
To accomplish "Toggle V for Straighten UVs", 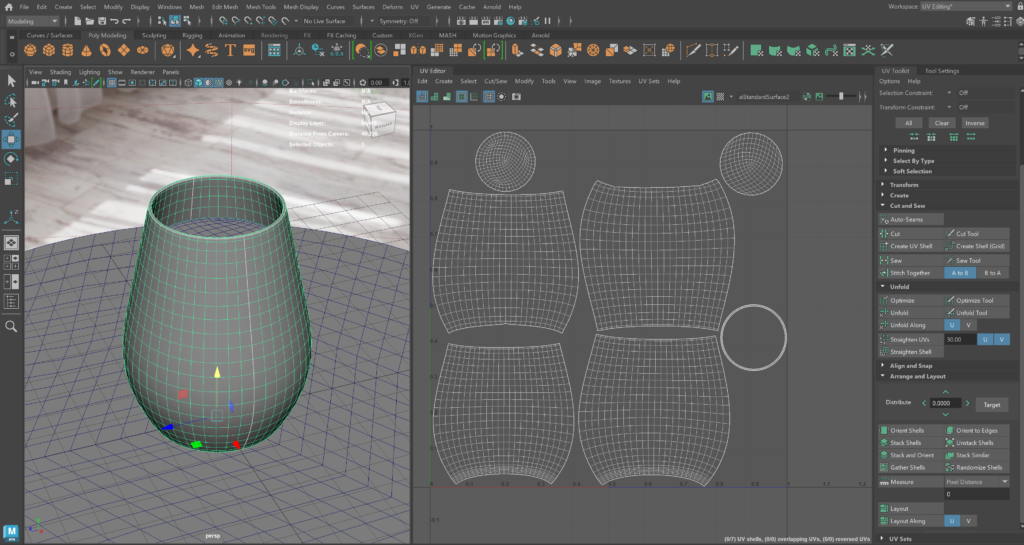I will pos(1001,339).
